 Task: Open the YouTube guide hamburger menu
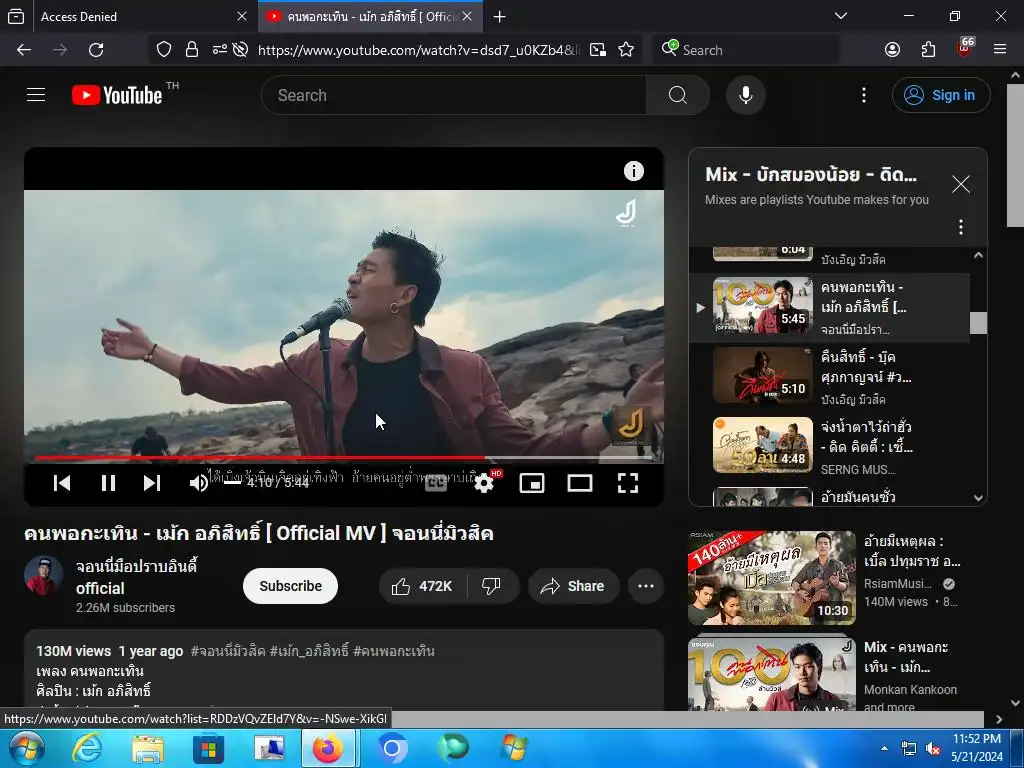tap(36, 95)
